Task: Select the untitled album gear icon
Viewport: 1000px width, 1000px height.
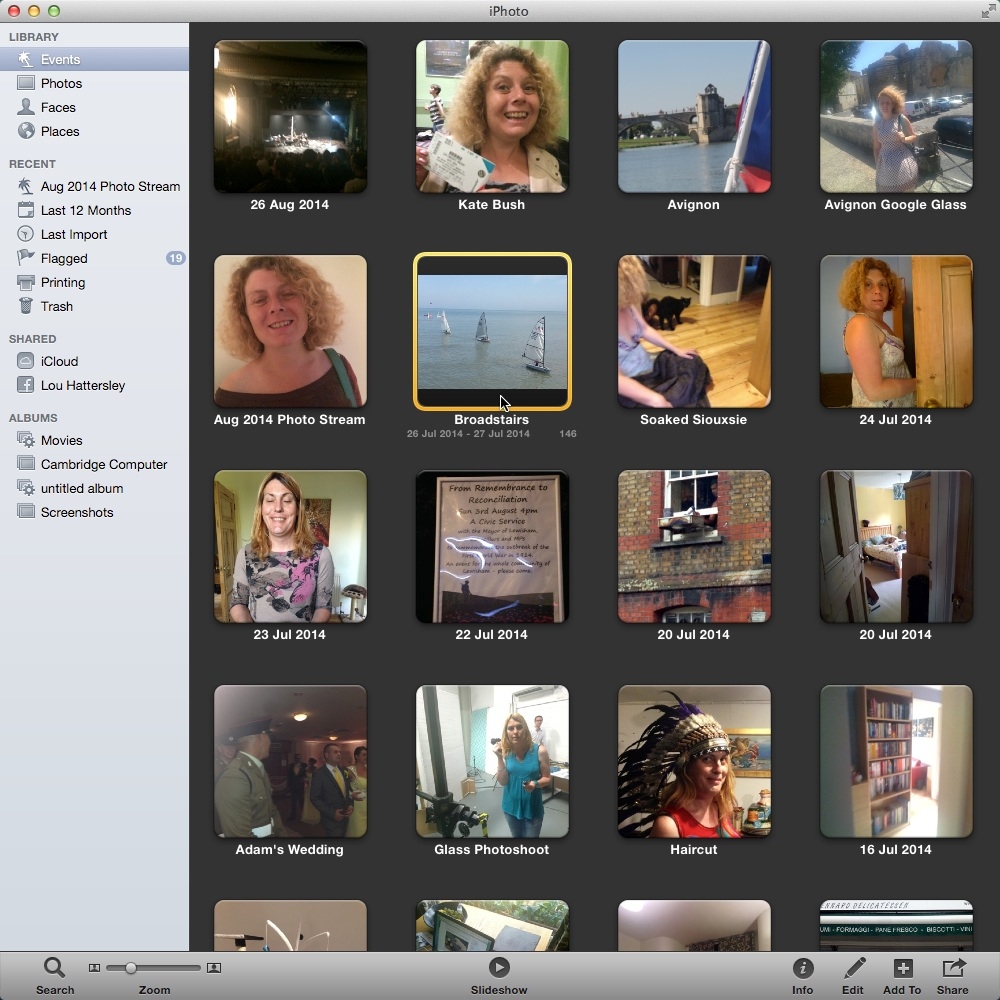Action: click(26, 488)
